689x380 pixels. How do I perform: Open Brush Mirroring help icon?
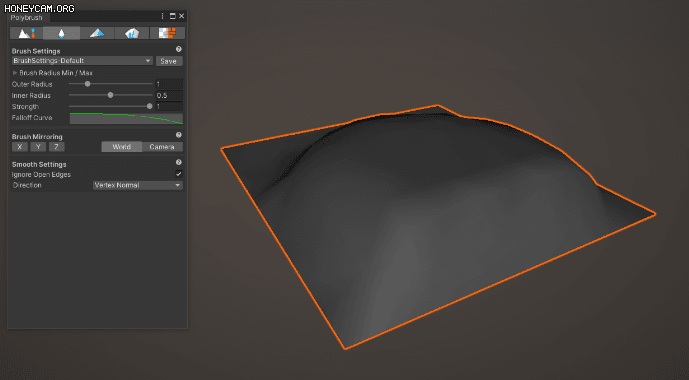(x=179, y=135)
